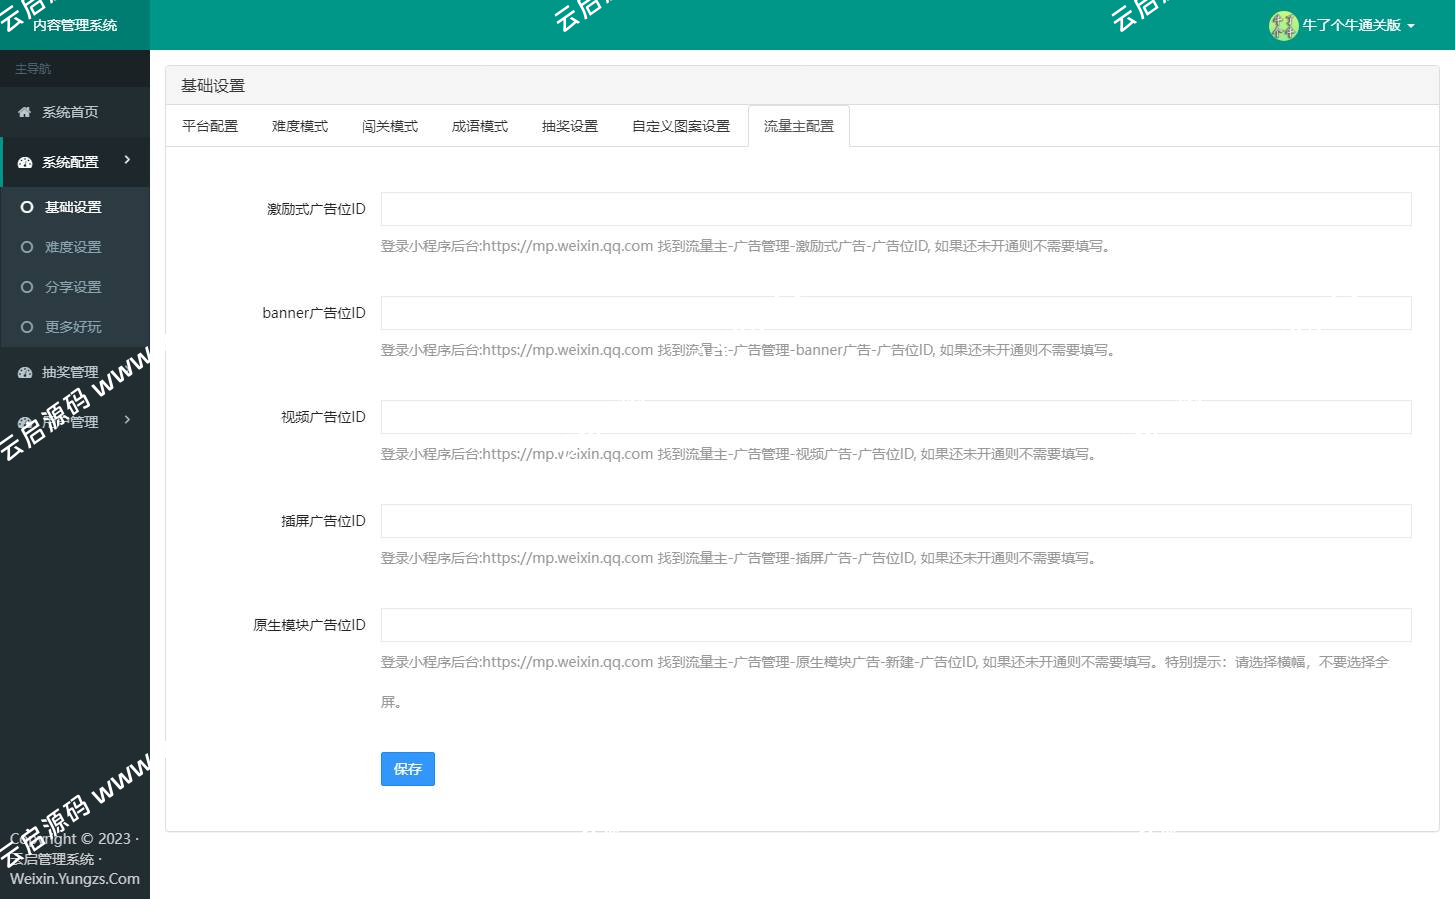1455x899 pixels.
Task: Click the blue 保存 save button
Action: tap(407, 768)
